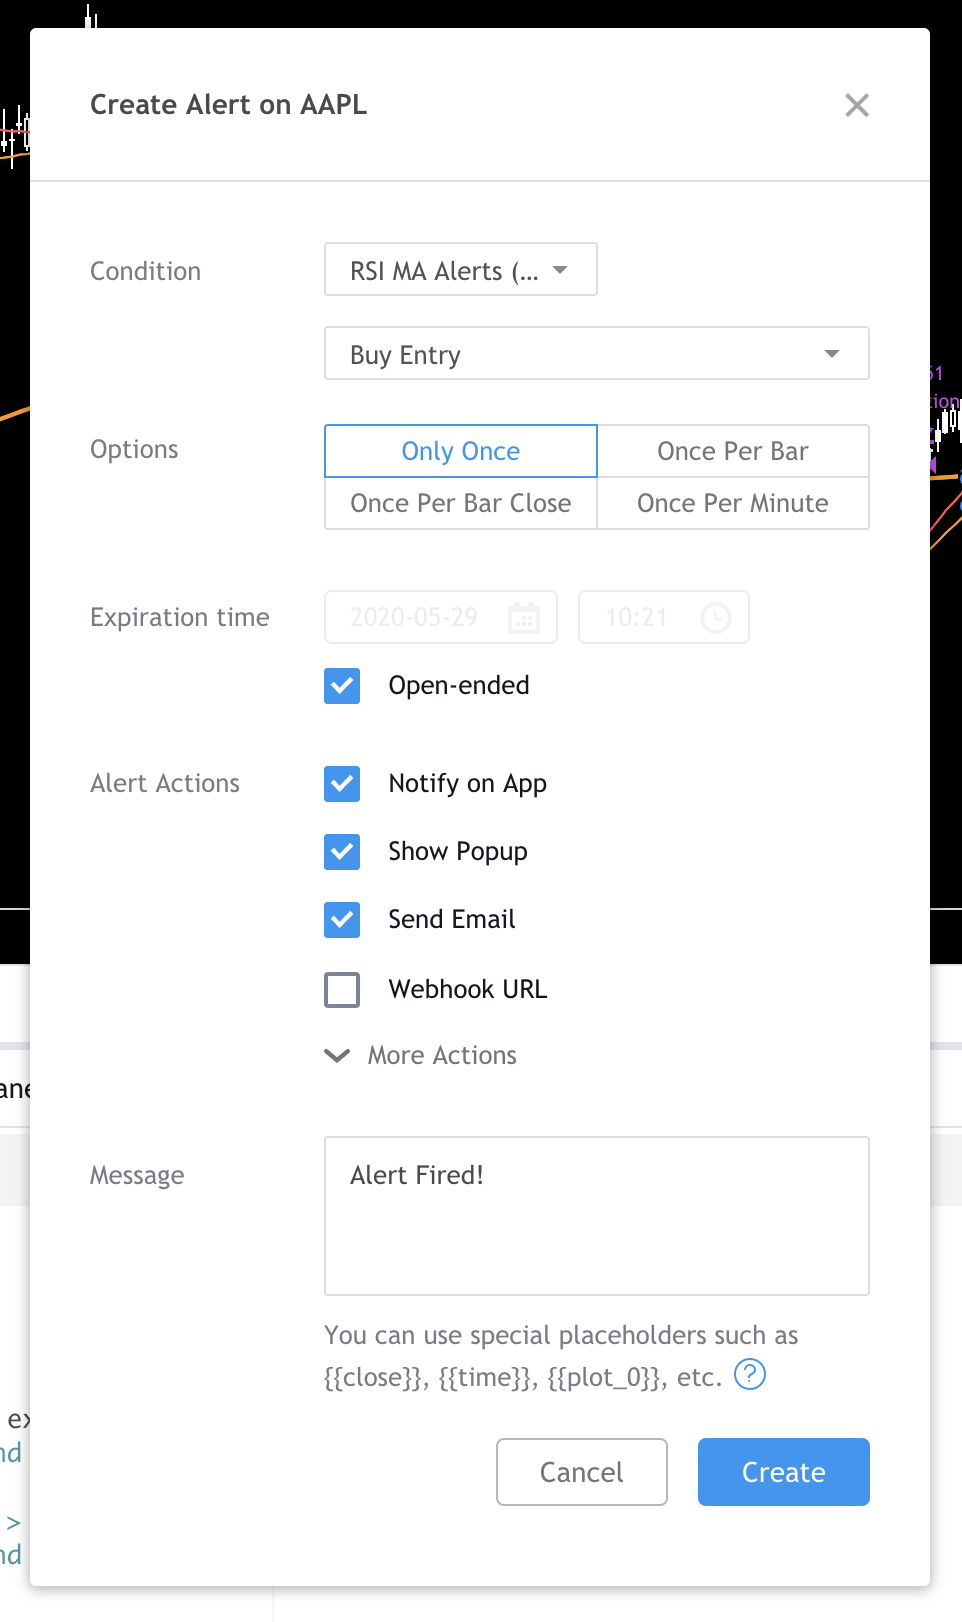
Task: Open the Buy Entry dropdown
Action: tap(597, 354)
